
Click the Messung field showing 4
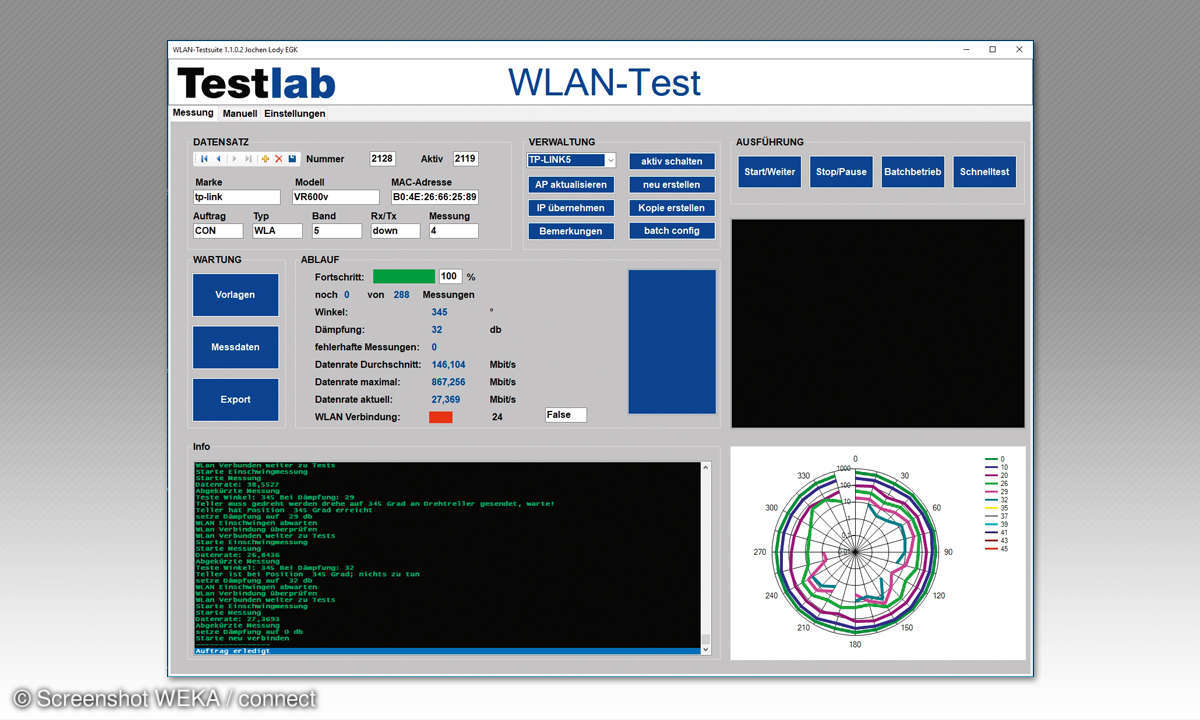(454, 231)
